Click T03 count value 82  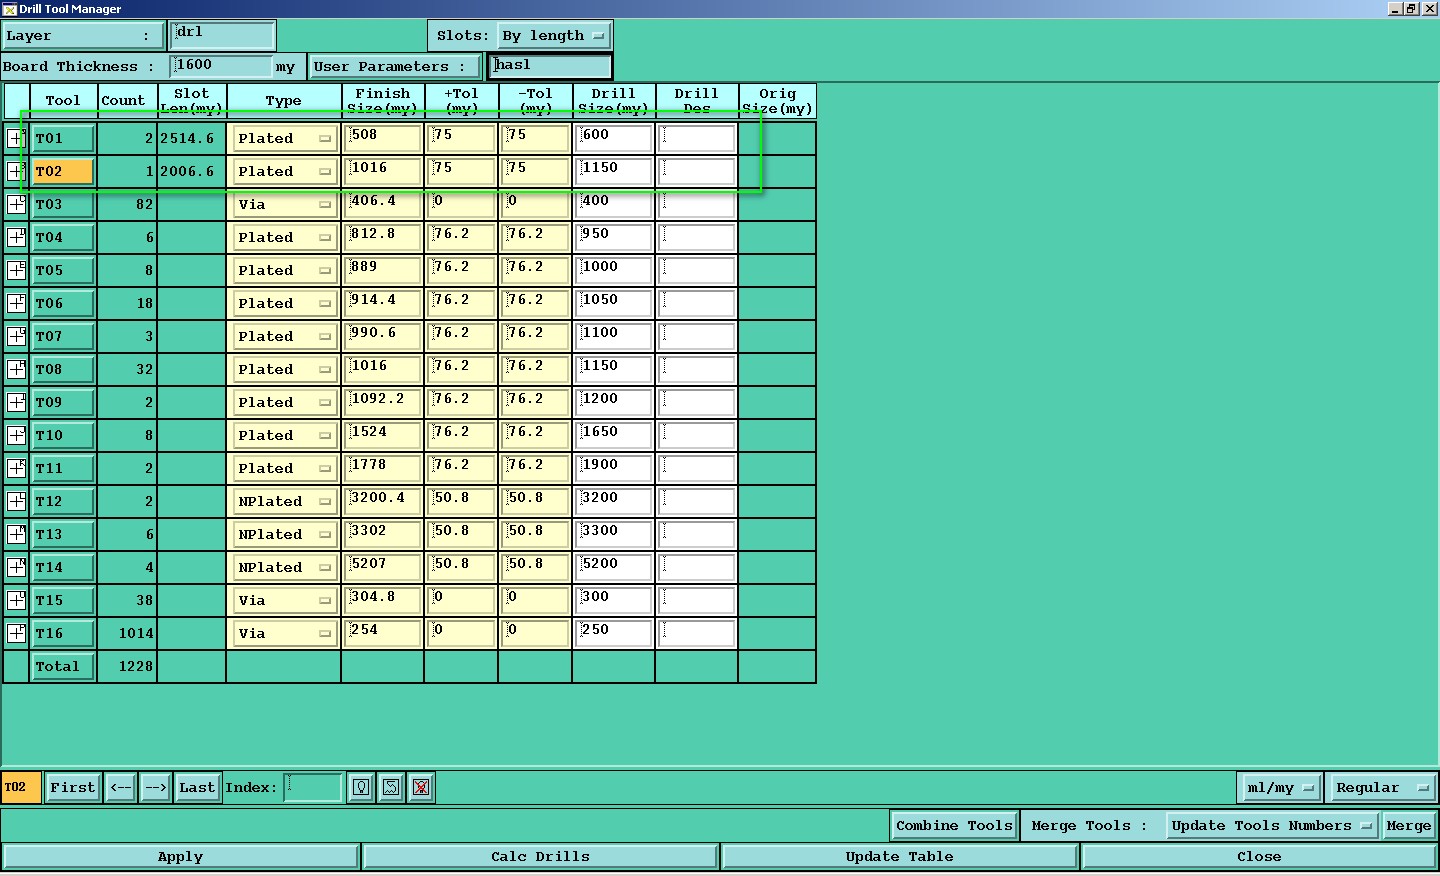pyautogui.click(x=144, y=204)
